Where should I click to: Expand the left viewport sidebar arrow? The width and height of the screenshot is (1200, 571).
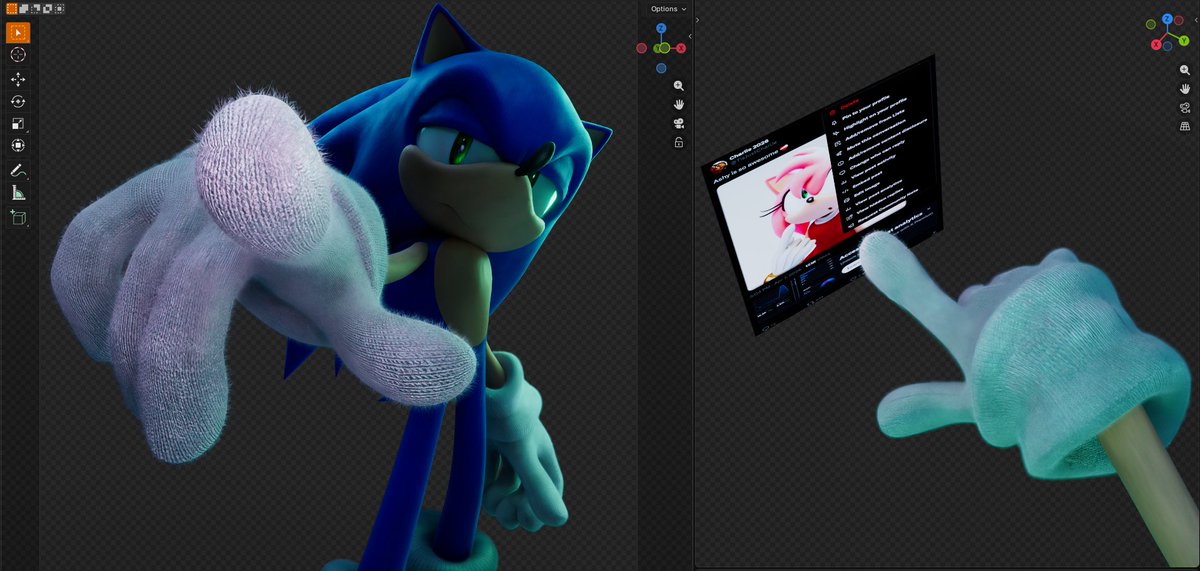click(690, 36)
